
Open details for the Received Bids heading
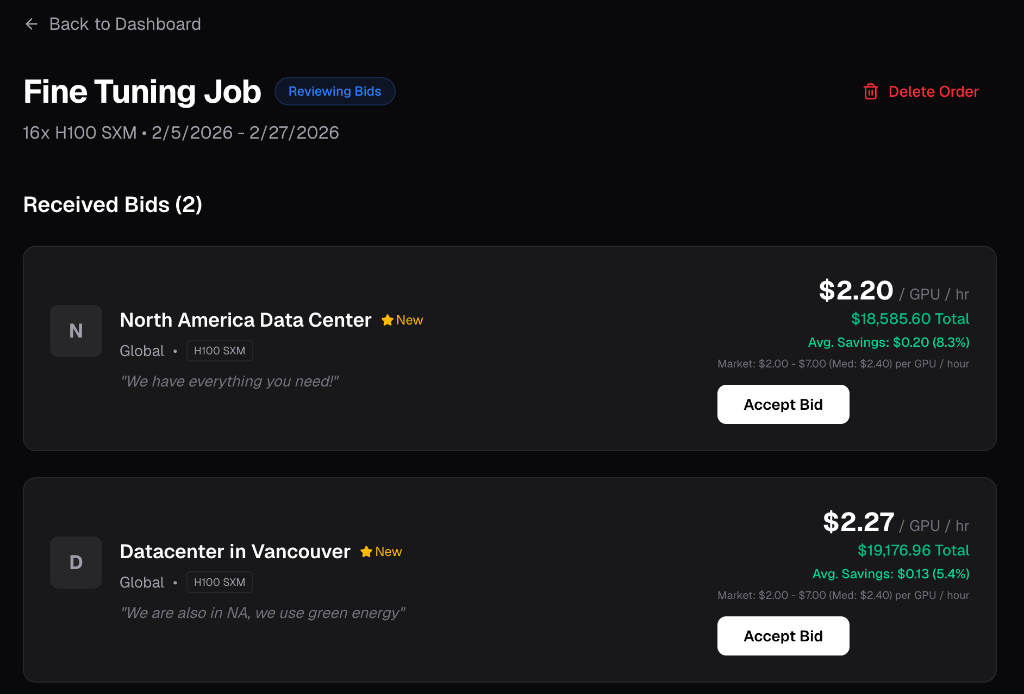pos(112,205)
